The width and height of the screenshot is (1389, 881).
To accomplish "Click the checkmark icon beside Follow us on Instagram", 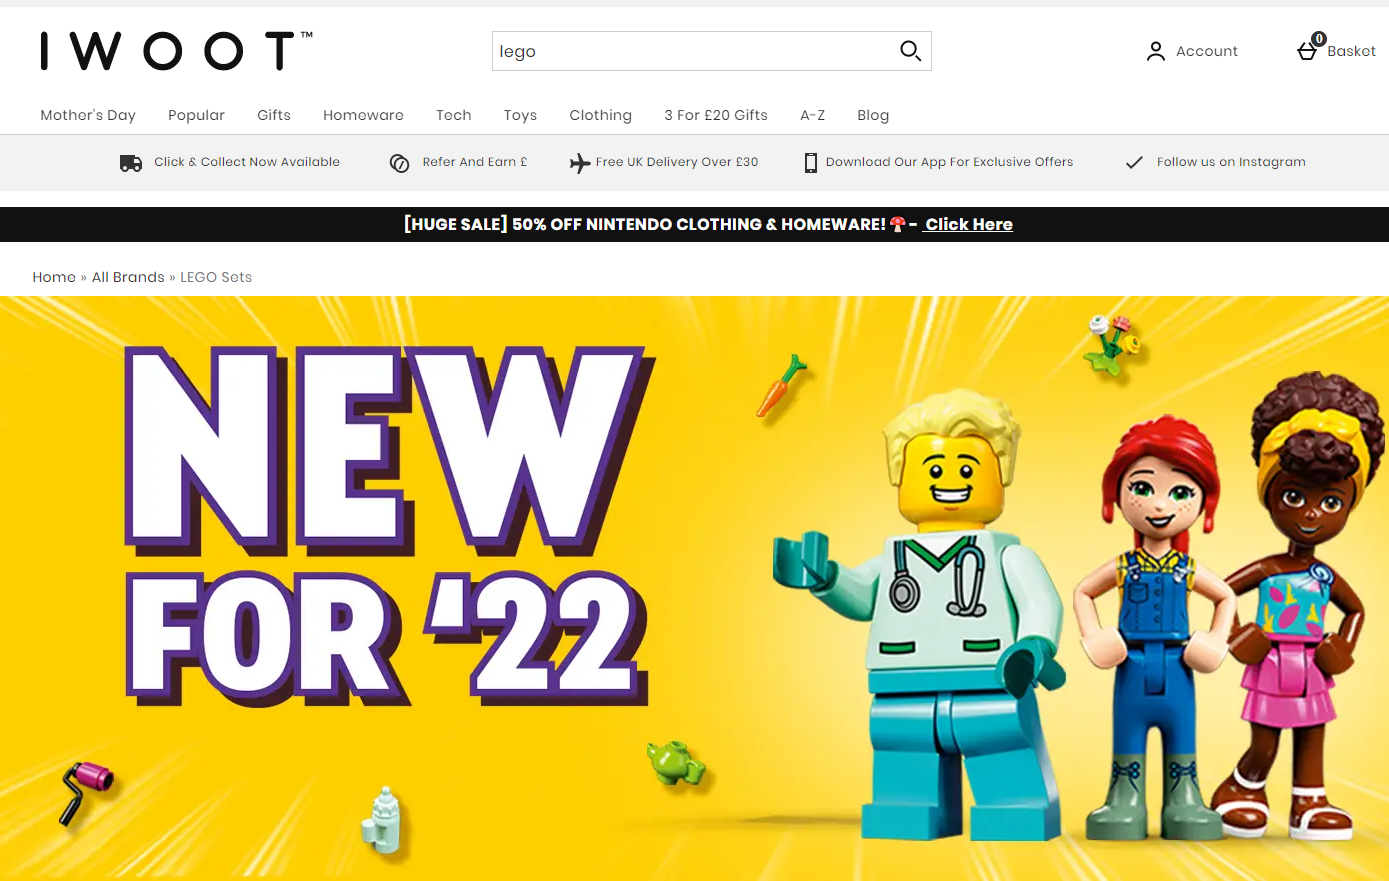I will 1134,162.
